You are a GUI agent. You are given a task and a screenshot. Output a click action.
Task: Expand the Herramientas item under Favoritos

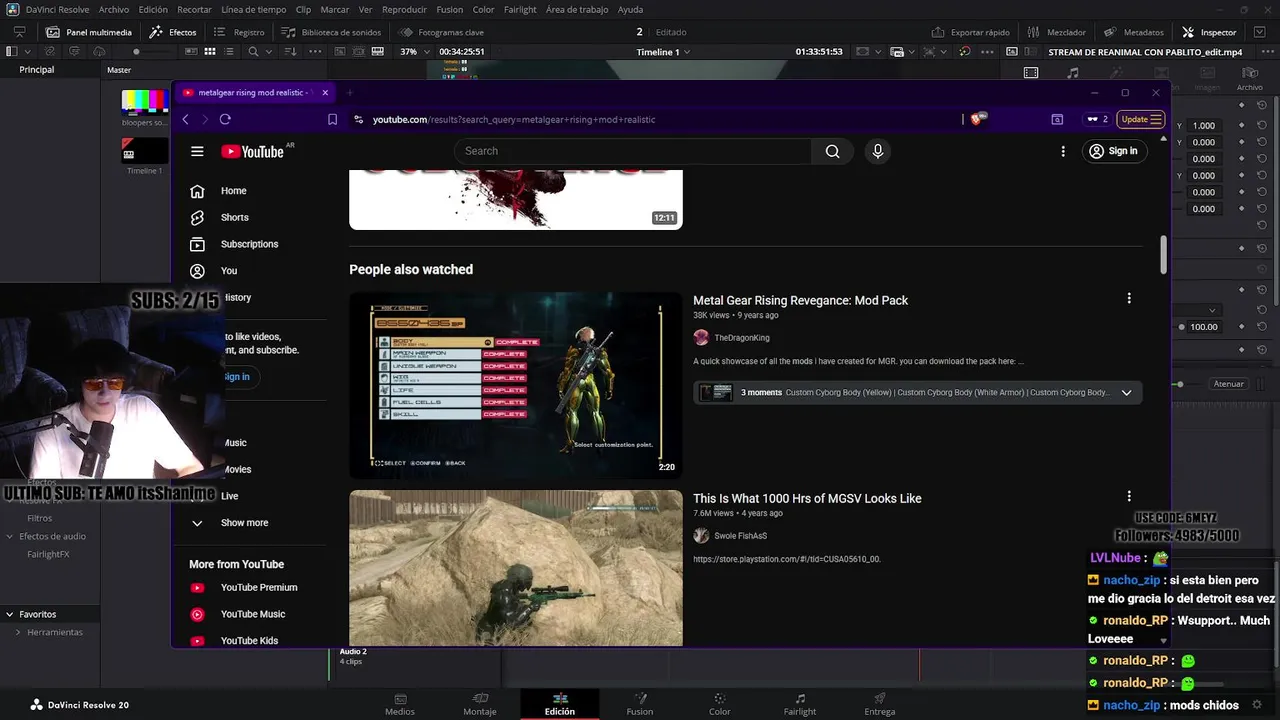coord(18,632)
